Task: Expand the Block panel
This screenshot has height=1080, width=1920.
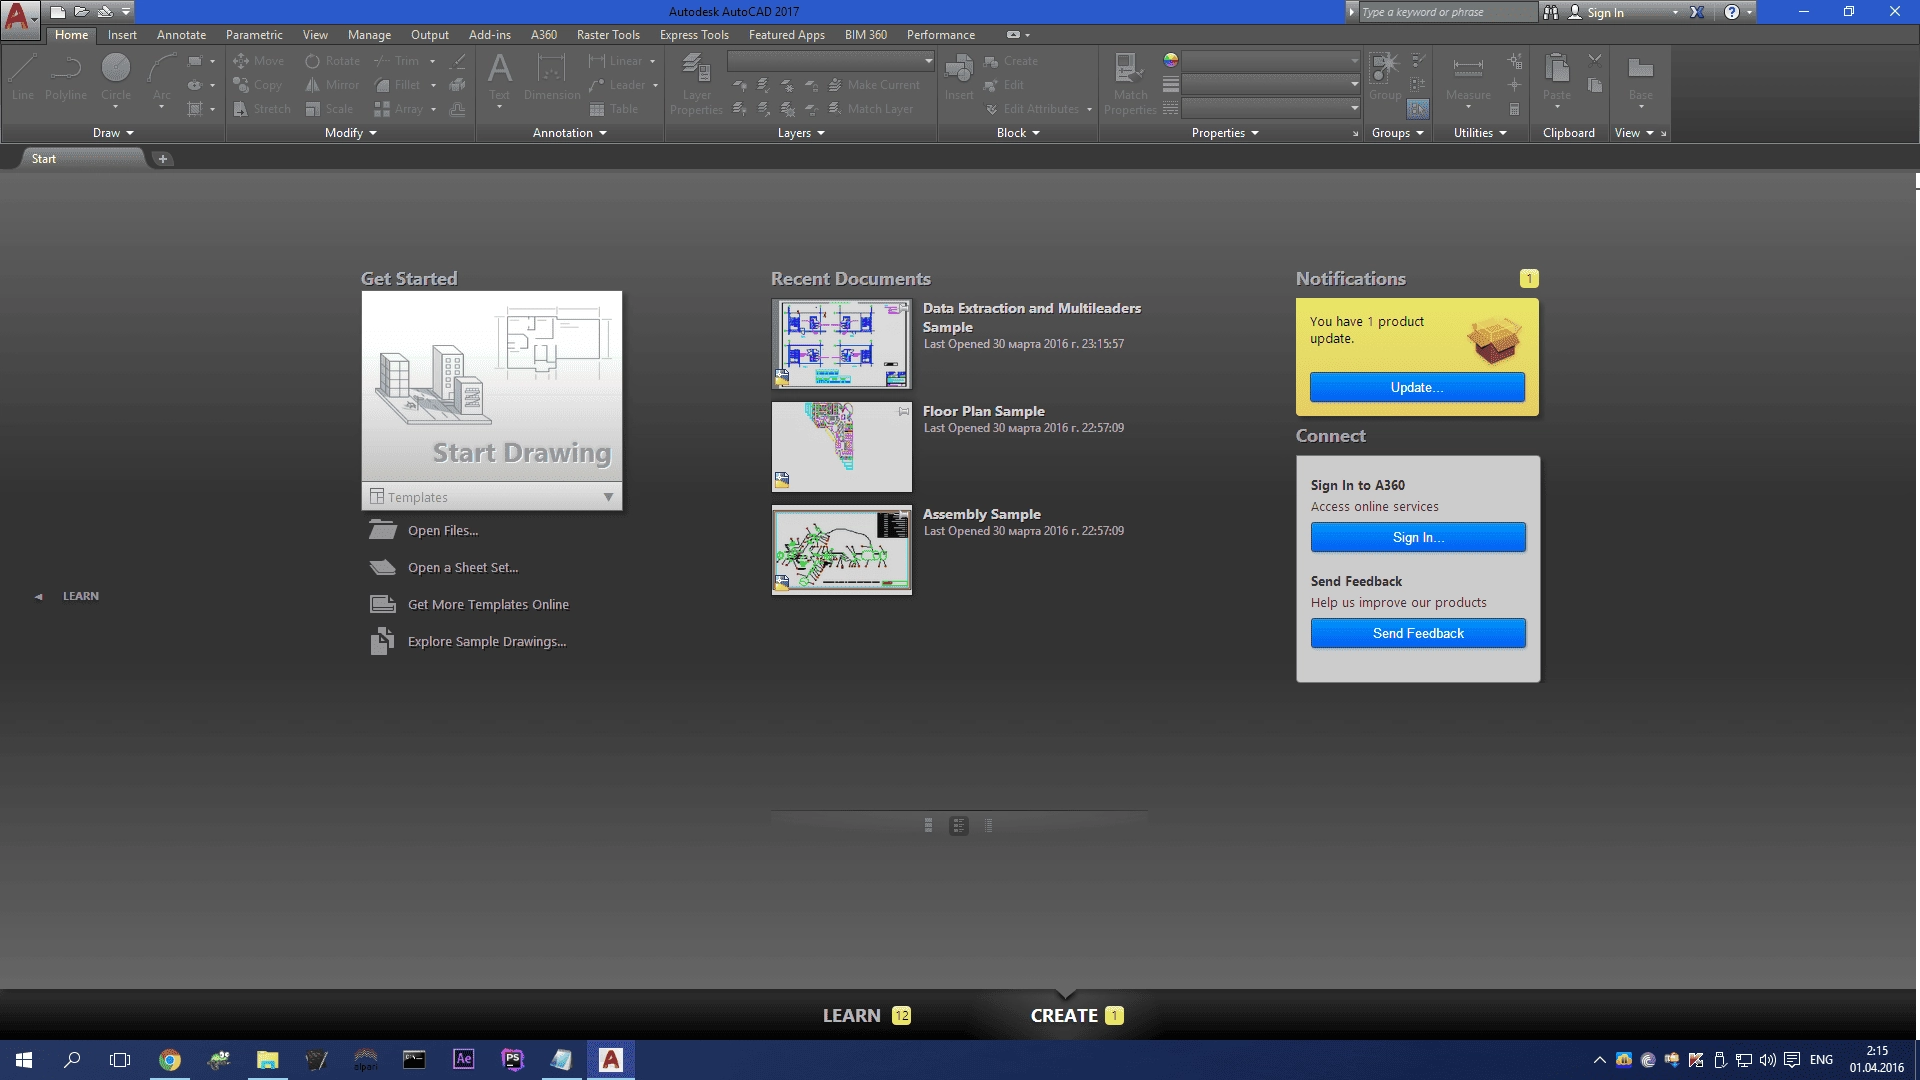Action: (x=1018, y=133)
